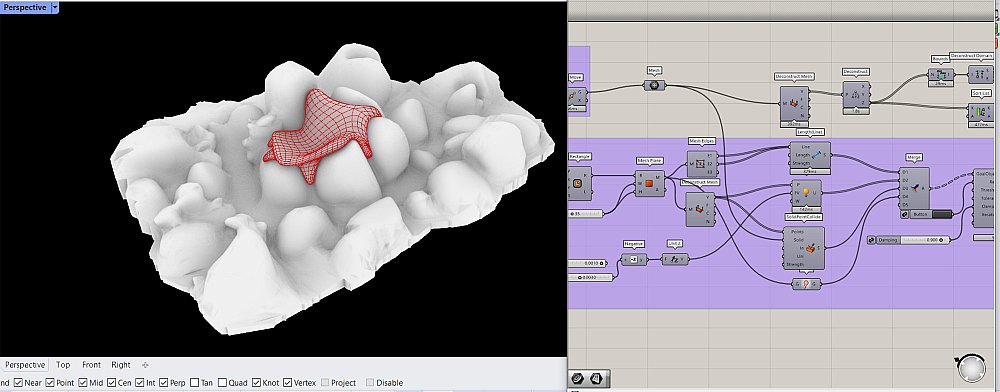This screenshot has height=392, width=1000.
Task: Click the Merge component icon
Action: [916, 187]
